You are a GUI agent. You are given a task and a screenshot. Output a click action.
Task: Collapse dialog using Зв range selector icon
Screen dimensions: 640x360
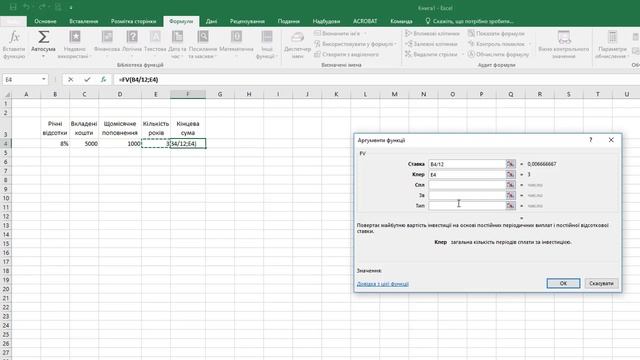tap(511, 196)
